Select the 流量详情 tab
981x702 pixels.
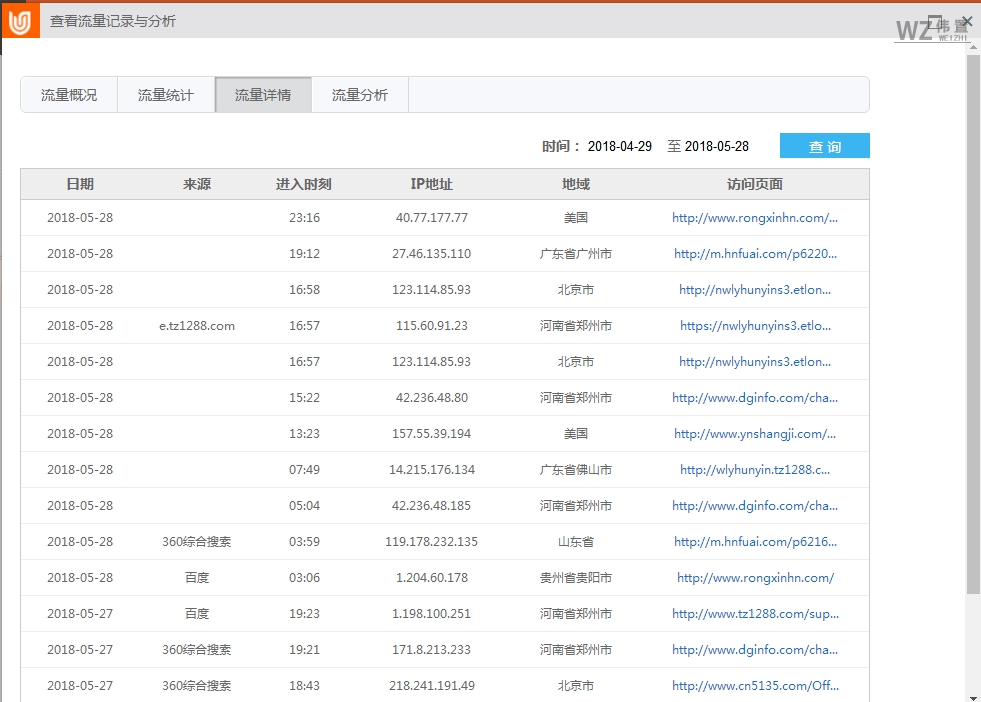tap(262, 94)
